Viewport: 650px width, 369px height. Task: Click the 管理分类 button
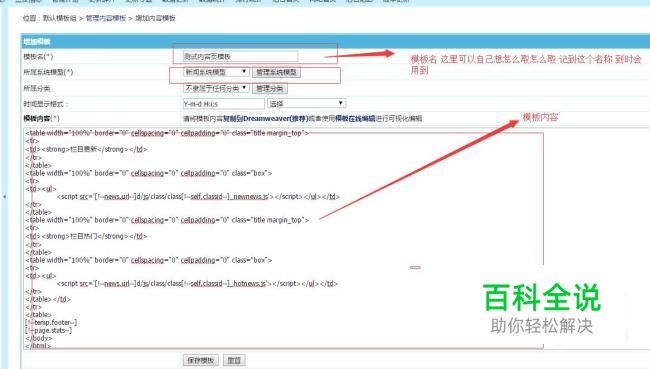pos(269,88)
